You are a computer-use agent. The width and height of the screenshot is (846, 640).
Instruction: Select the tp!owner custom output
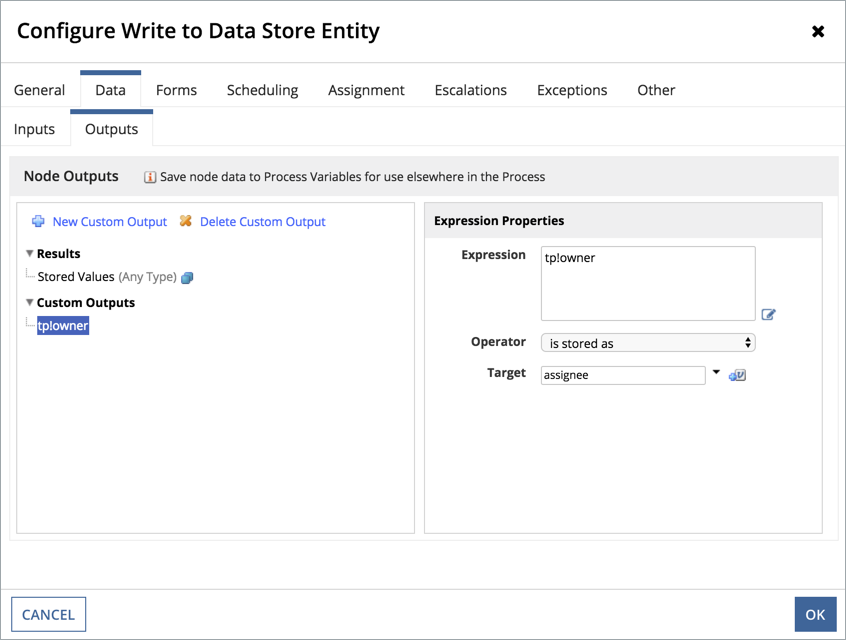63,326
